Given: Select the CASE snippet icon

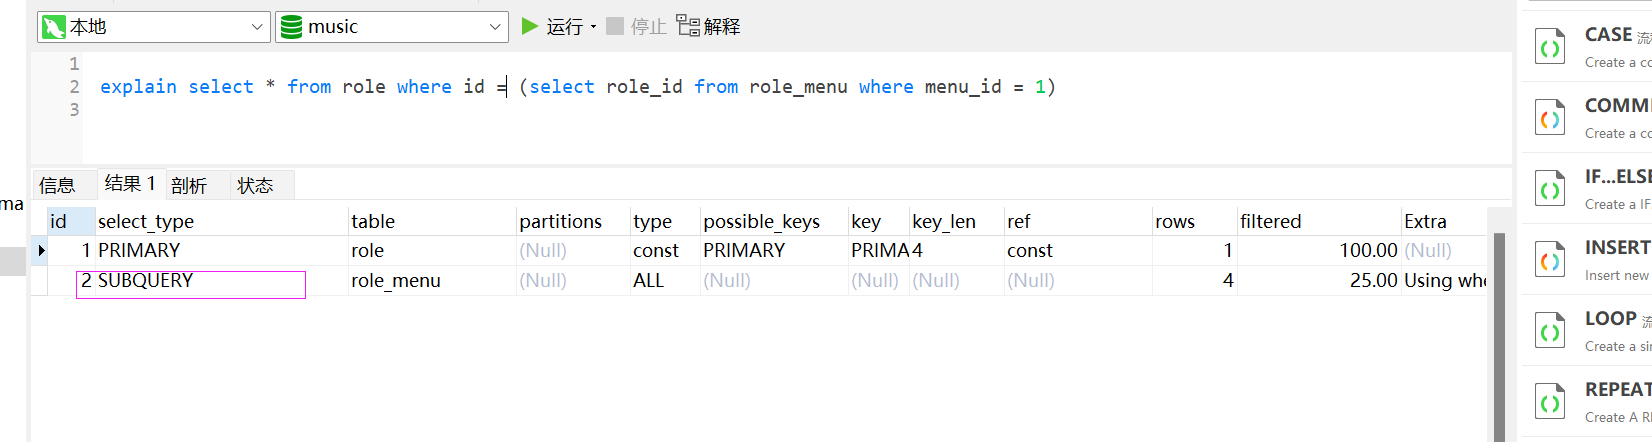Looking at the screenshot, I should 1550,47.
